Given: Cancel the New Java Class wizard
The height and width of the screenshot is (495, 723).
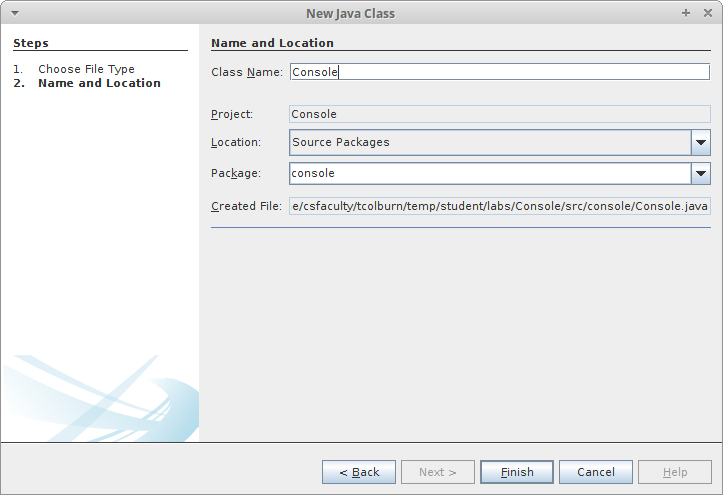Looking at the screenshot, I should coord(595,472).
